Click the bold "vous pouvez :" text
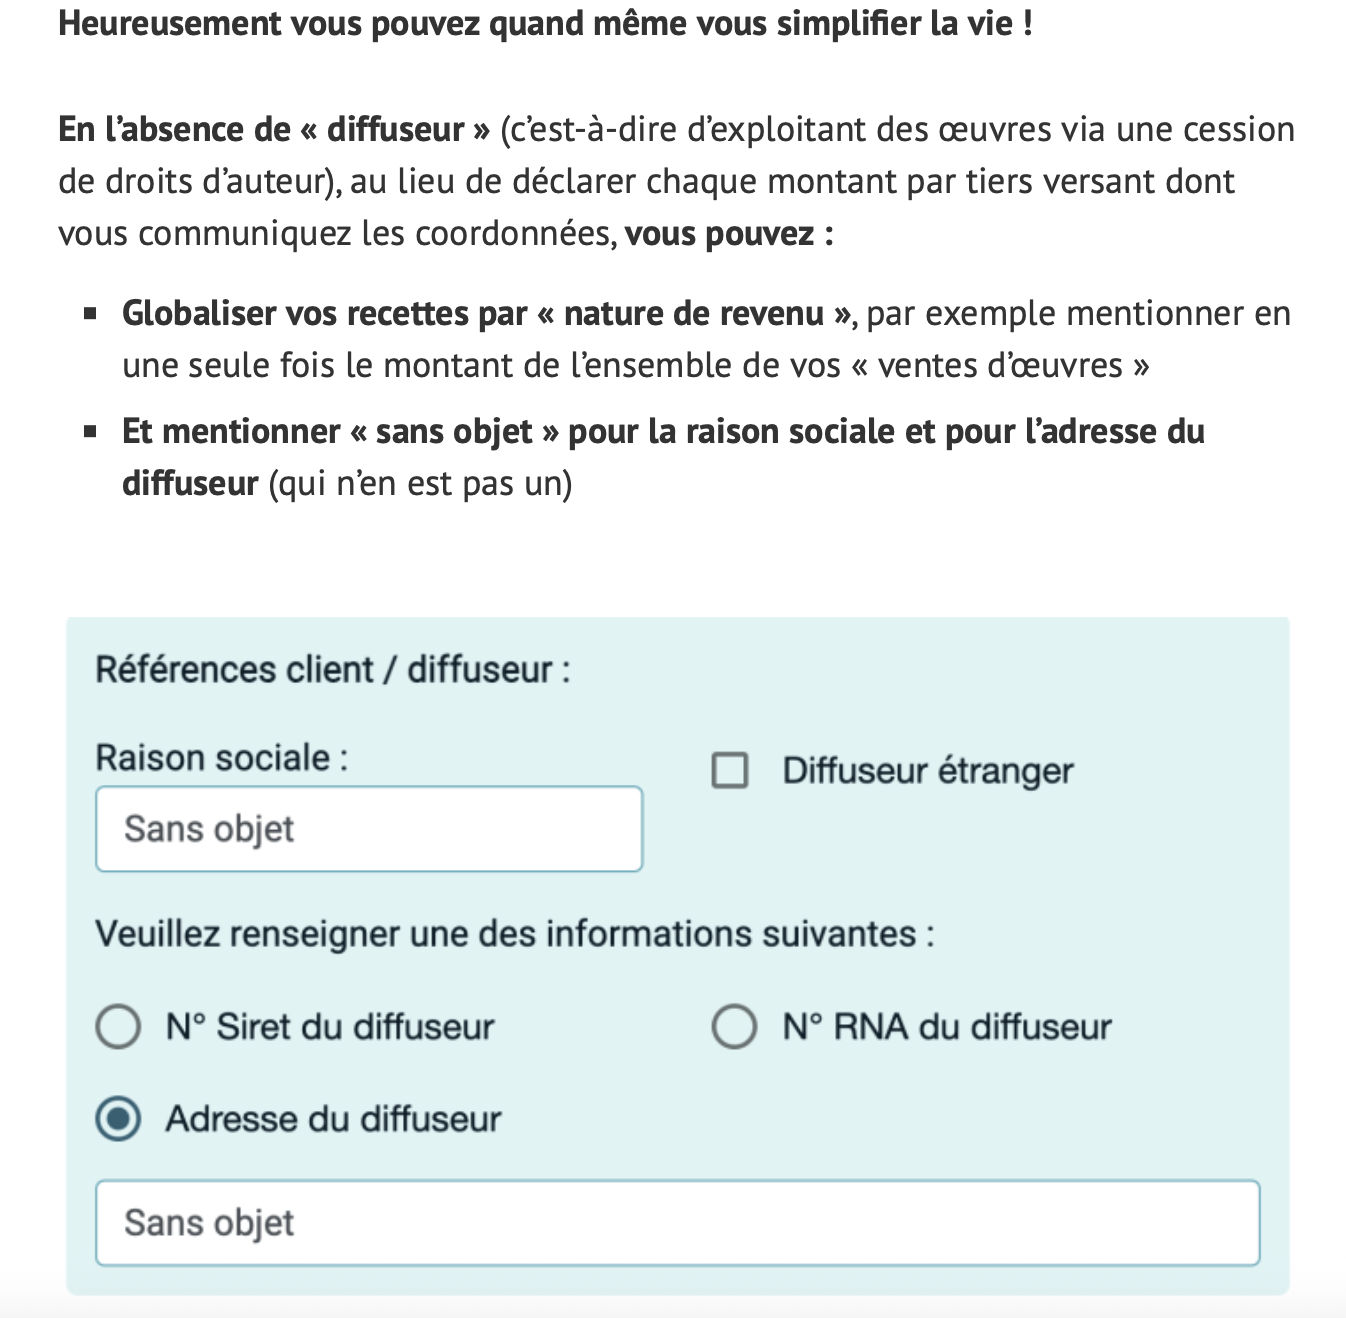1346x1318 pixels. click(729, 234)
